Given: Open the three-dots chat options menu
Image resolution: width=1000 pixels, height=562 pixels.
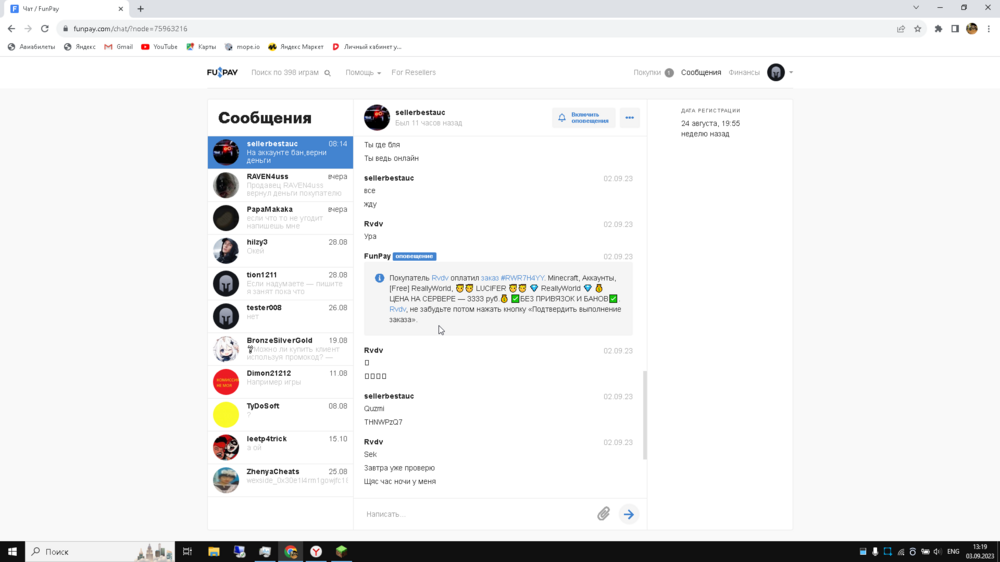Looking at the screenshot, I should point(629,117).
